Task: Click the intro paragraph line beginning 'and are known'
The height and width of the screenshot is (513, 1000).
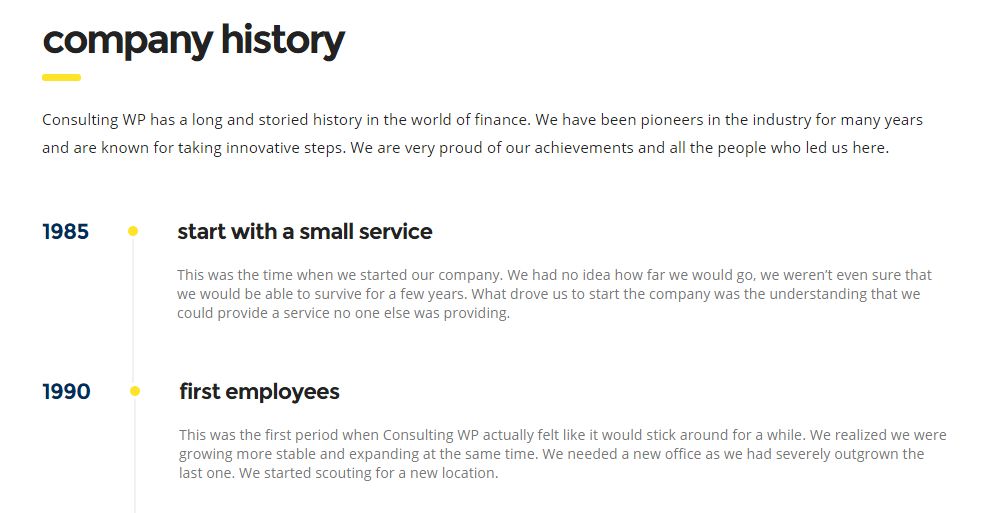Action: (x=466, y=148)
